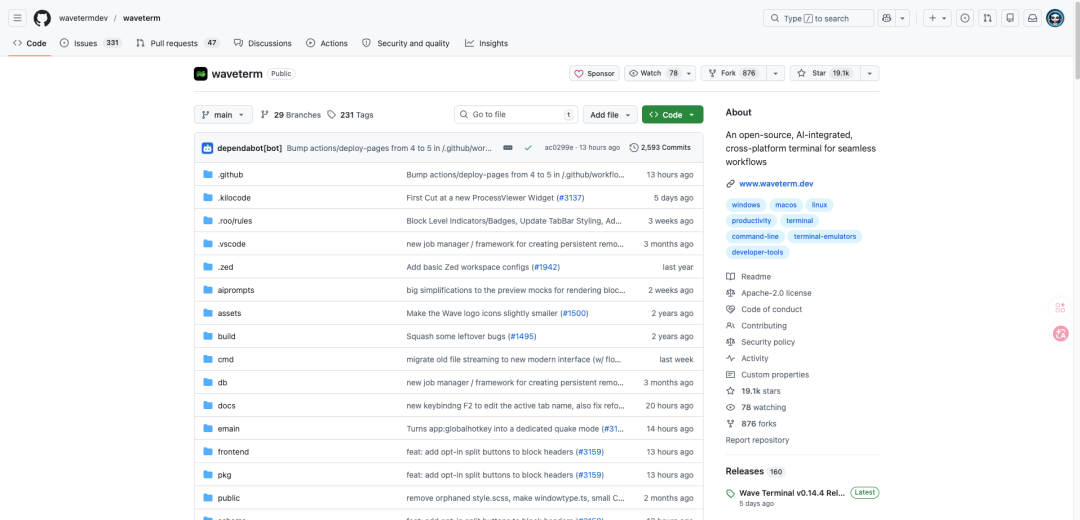This screenshot has height=520, width=1080.
Task: Open the issues icon in top header
Action: [x=966, y=18]
